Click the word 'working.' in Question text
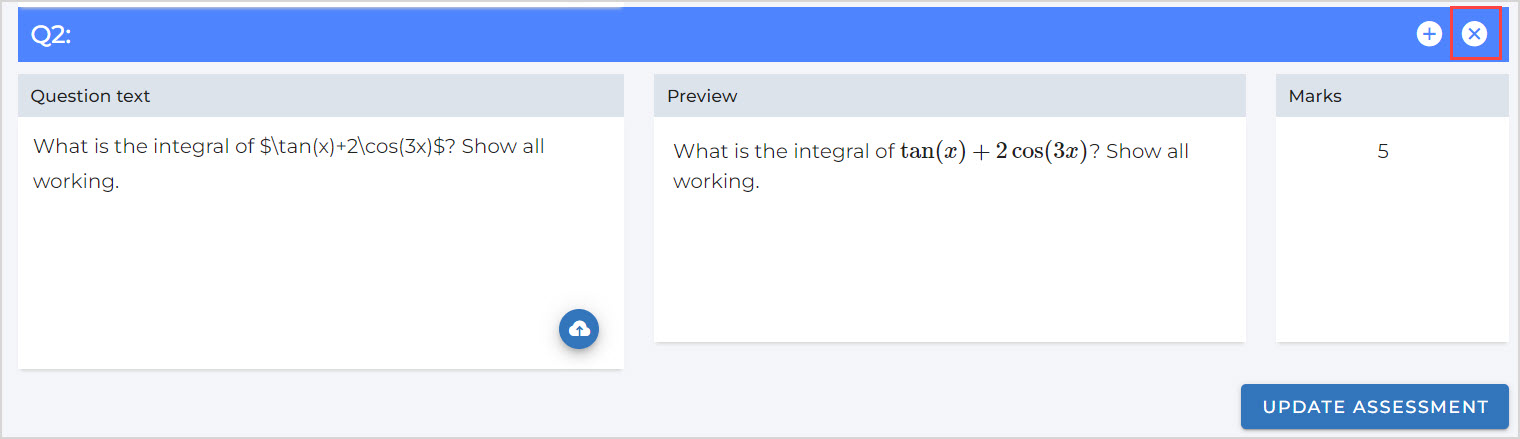 [x=76, y=182]
